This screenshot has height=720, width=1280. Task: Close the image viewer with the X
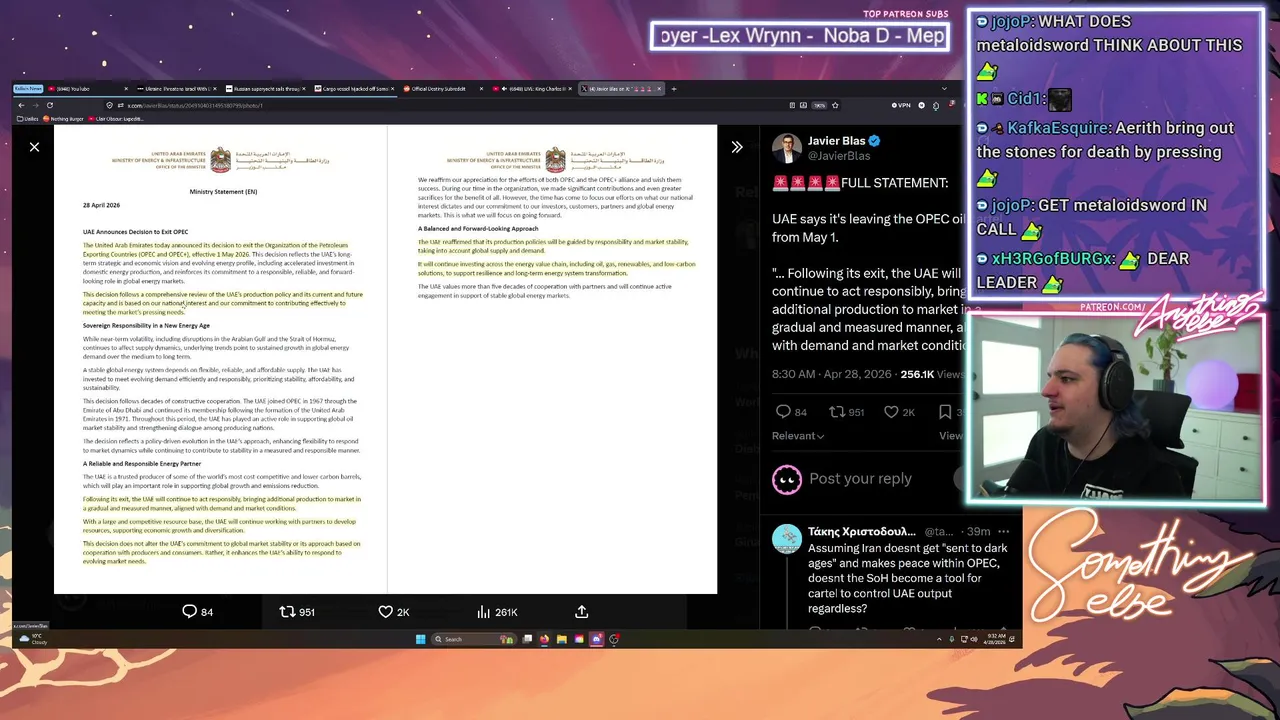34,147
